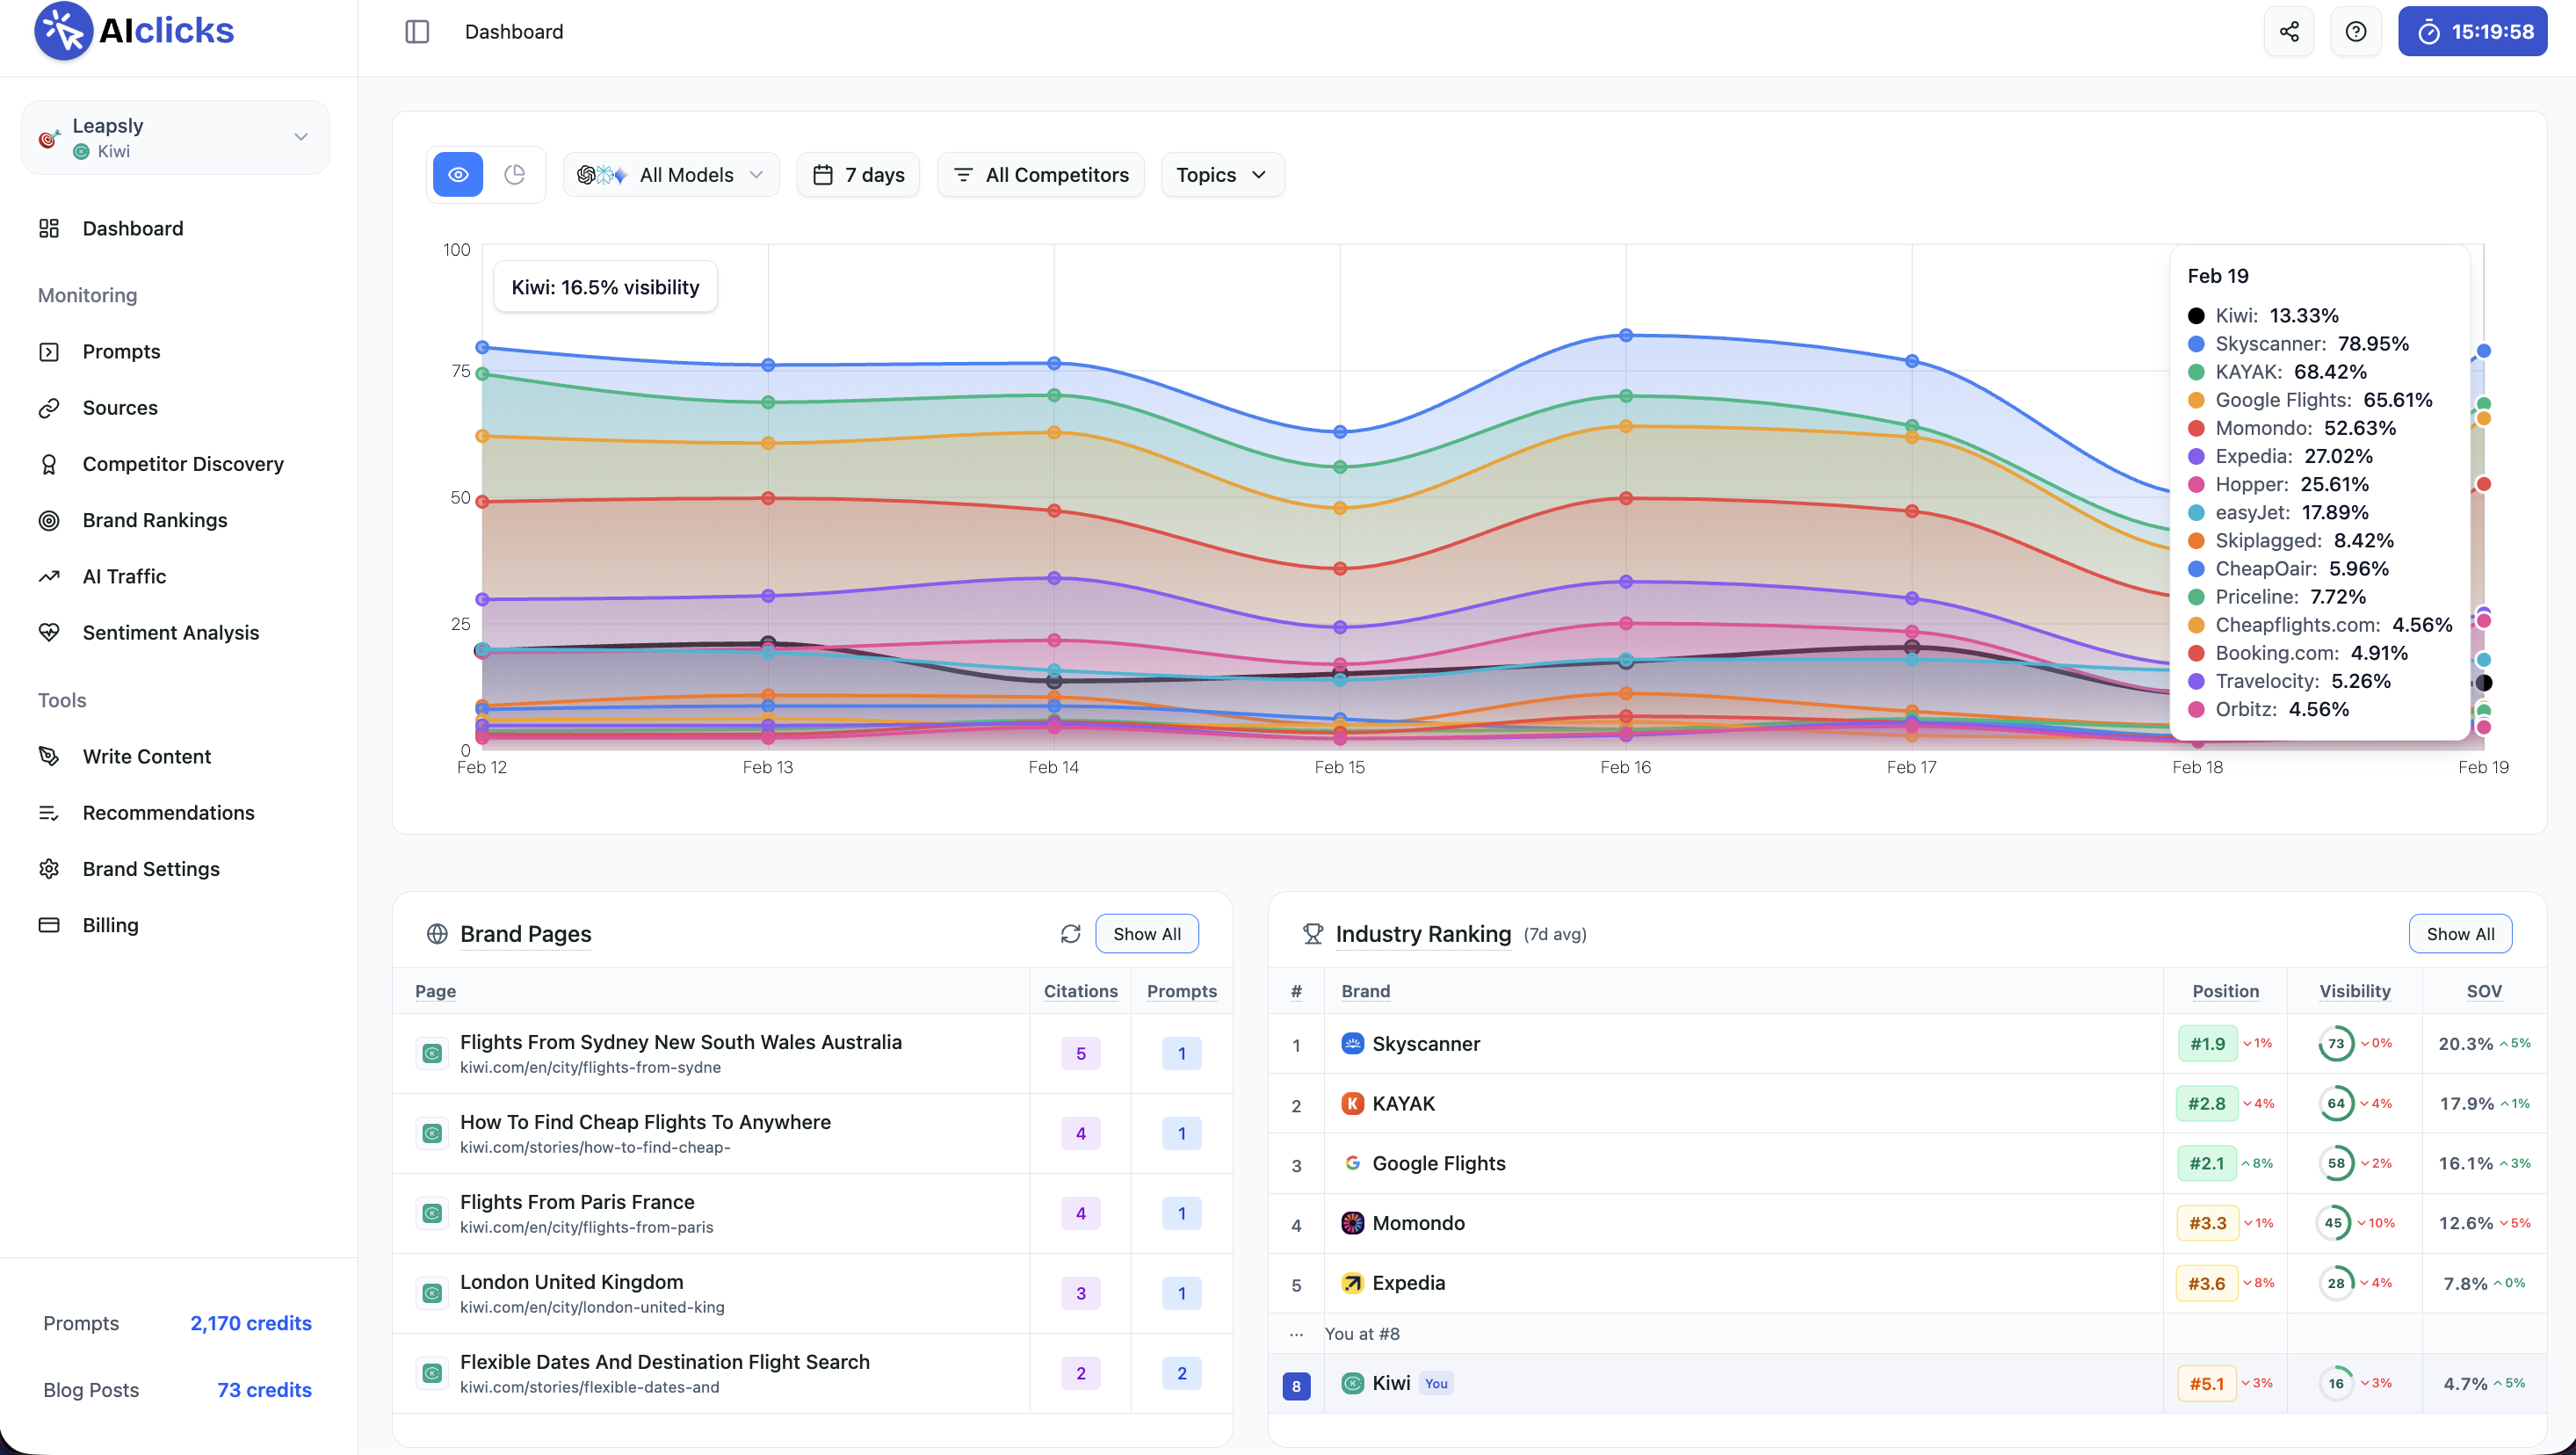Select the Kiwi row in Industry Ranking
The height and width of the screenshot is (1455, 2576).
coord(1391,1383)
